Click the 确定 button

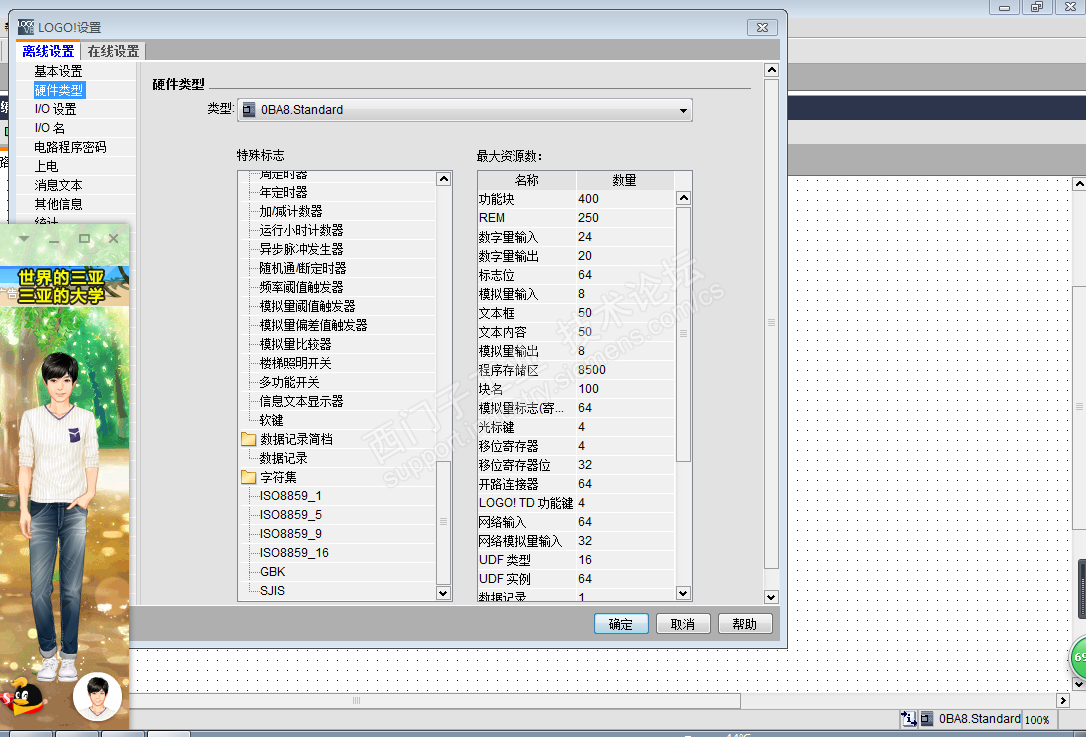pyautogui.click(x=621, y=624)
